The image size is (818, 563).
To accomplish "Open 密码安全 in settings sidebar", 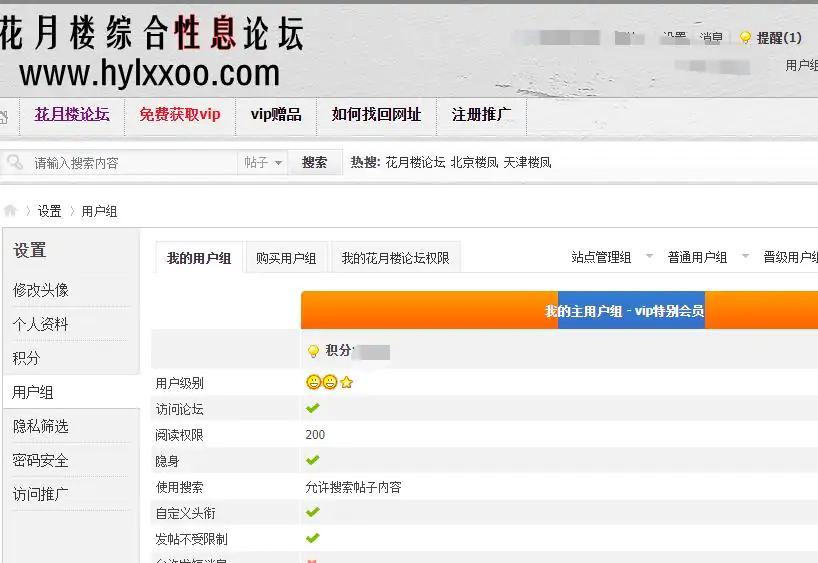I will (x=41, y=460).
